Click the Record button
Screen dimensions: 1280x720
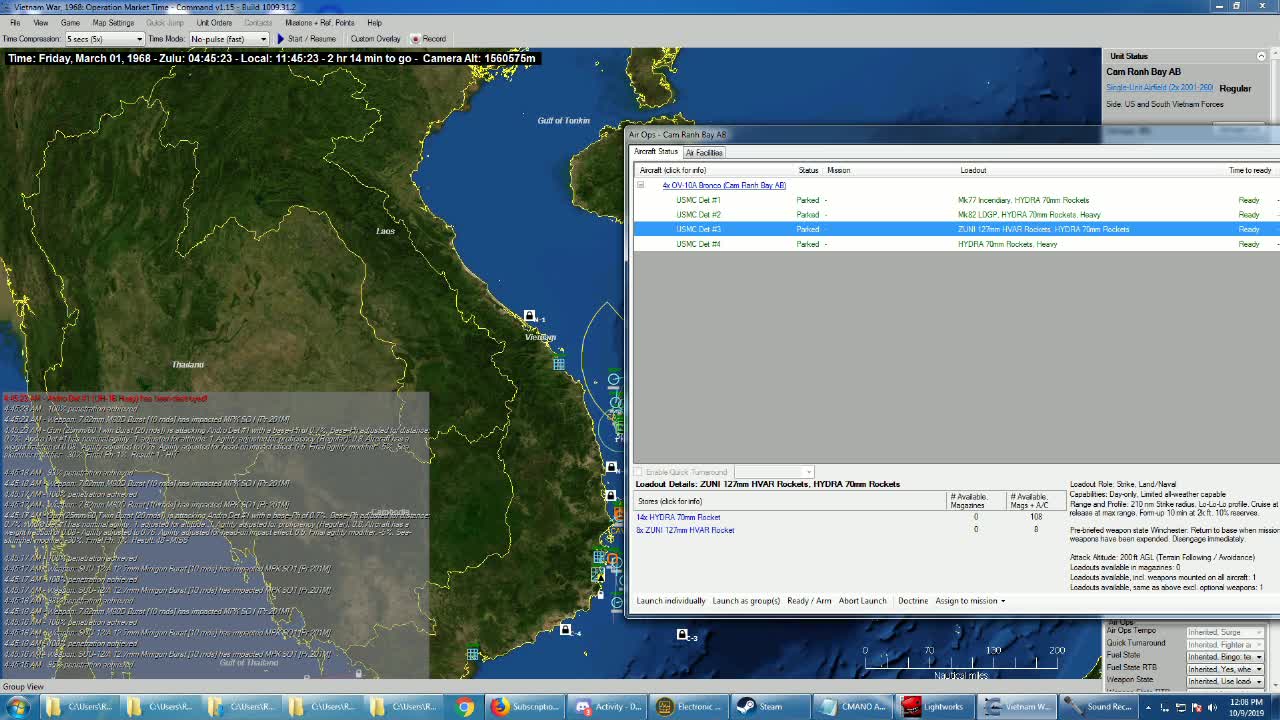pos(428,39)
